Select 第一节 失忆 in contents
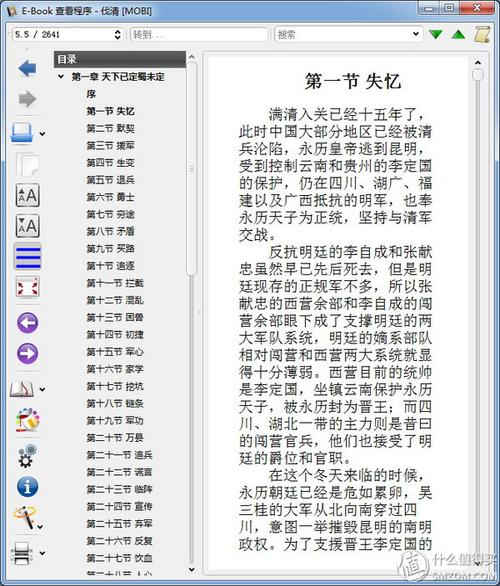Screen dimensions: 500x586 click(x=110, y=111)
